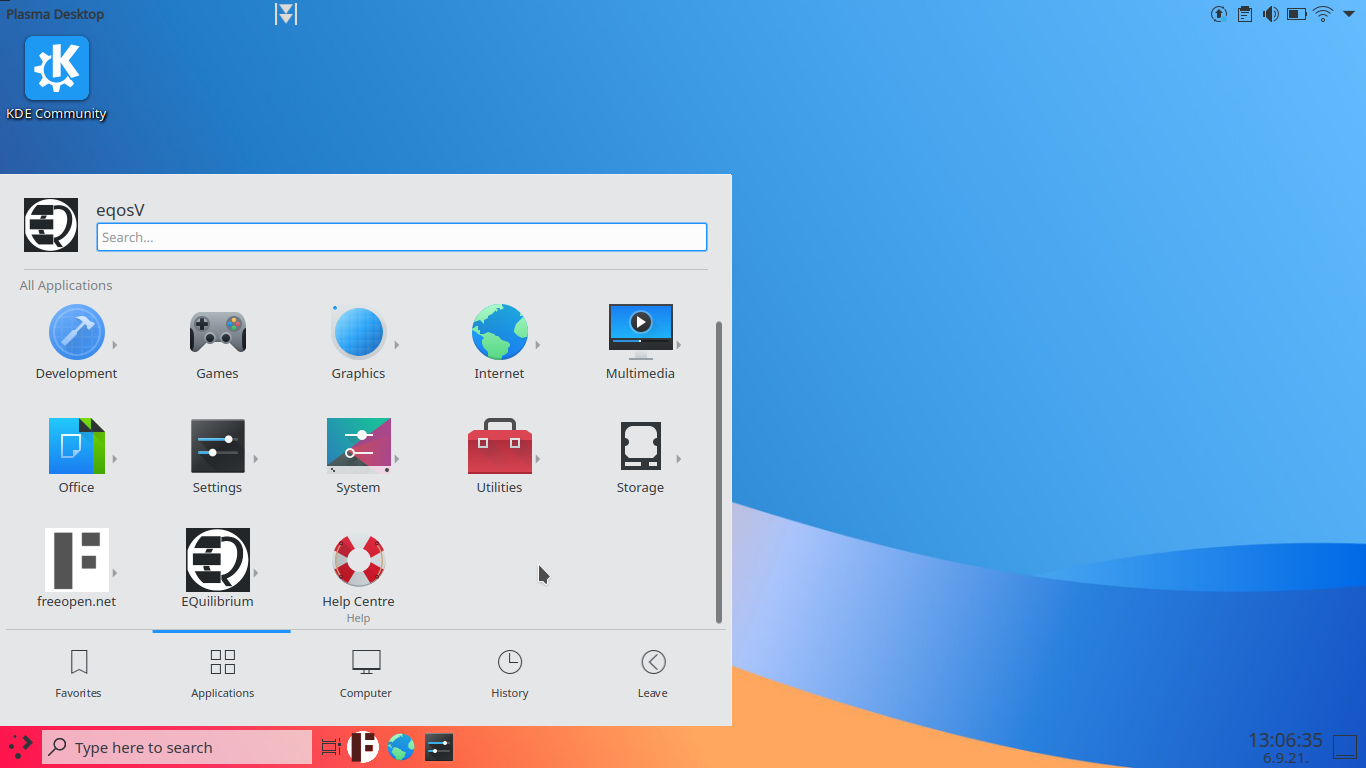Viewport: 1366px width, 768px height.
Task: Open the Development category
Action: pos(77,344)
